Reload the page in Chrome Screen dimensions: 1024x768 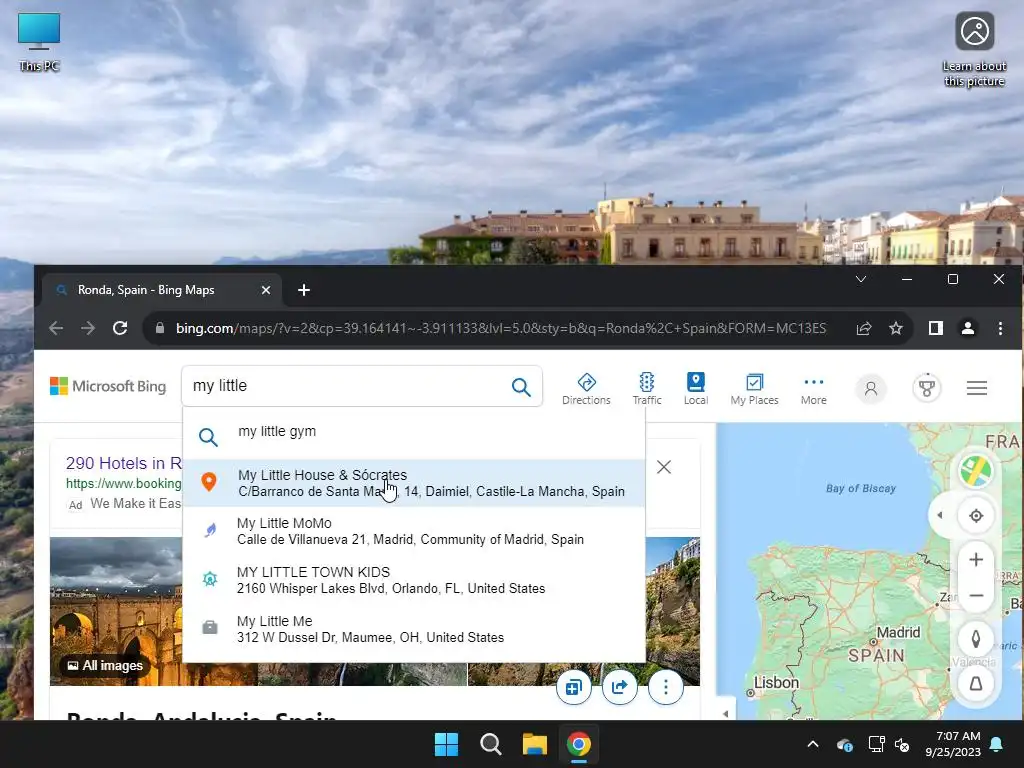(x=120, y=328)
